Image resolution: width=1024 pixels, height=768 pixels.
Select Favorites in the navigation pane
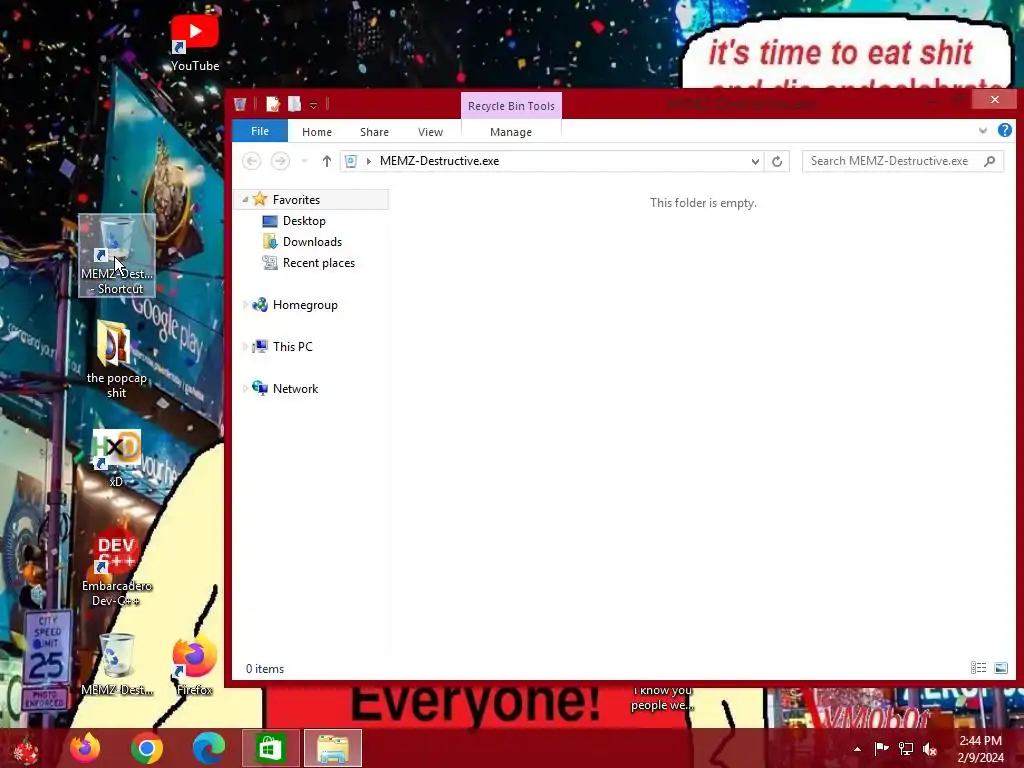(296, 200)
